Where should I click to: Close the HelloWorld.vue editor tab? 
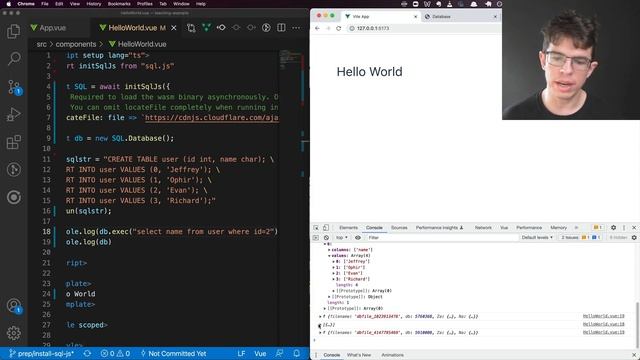tap(174, 28)
